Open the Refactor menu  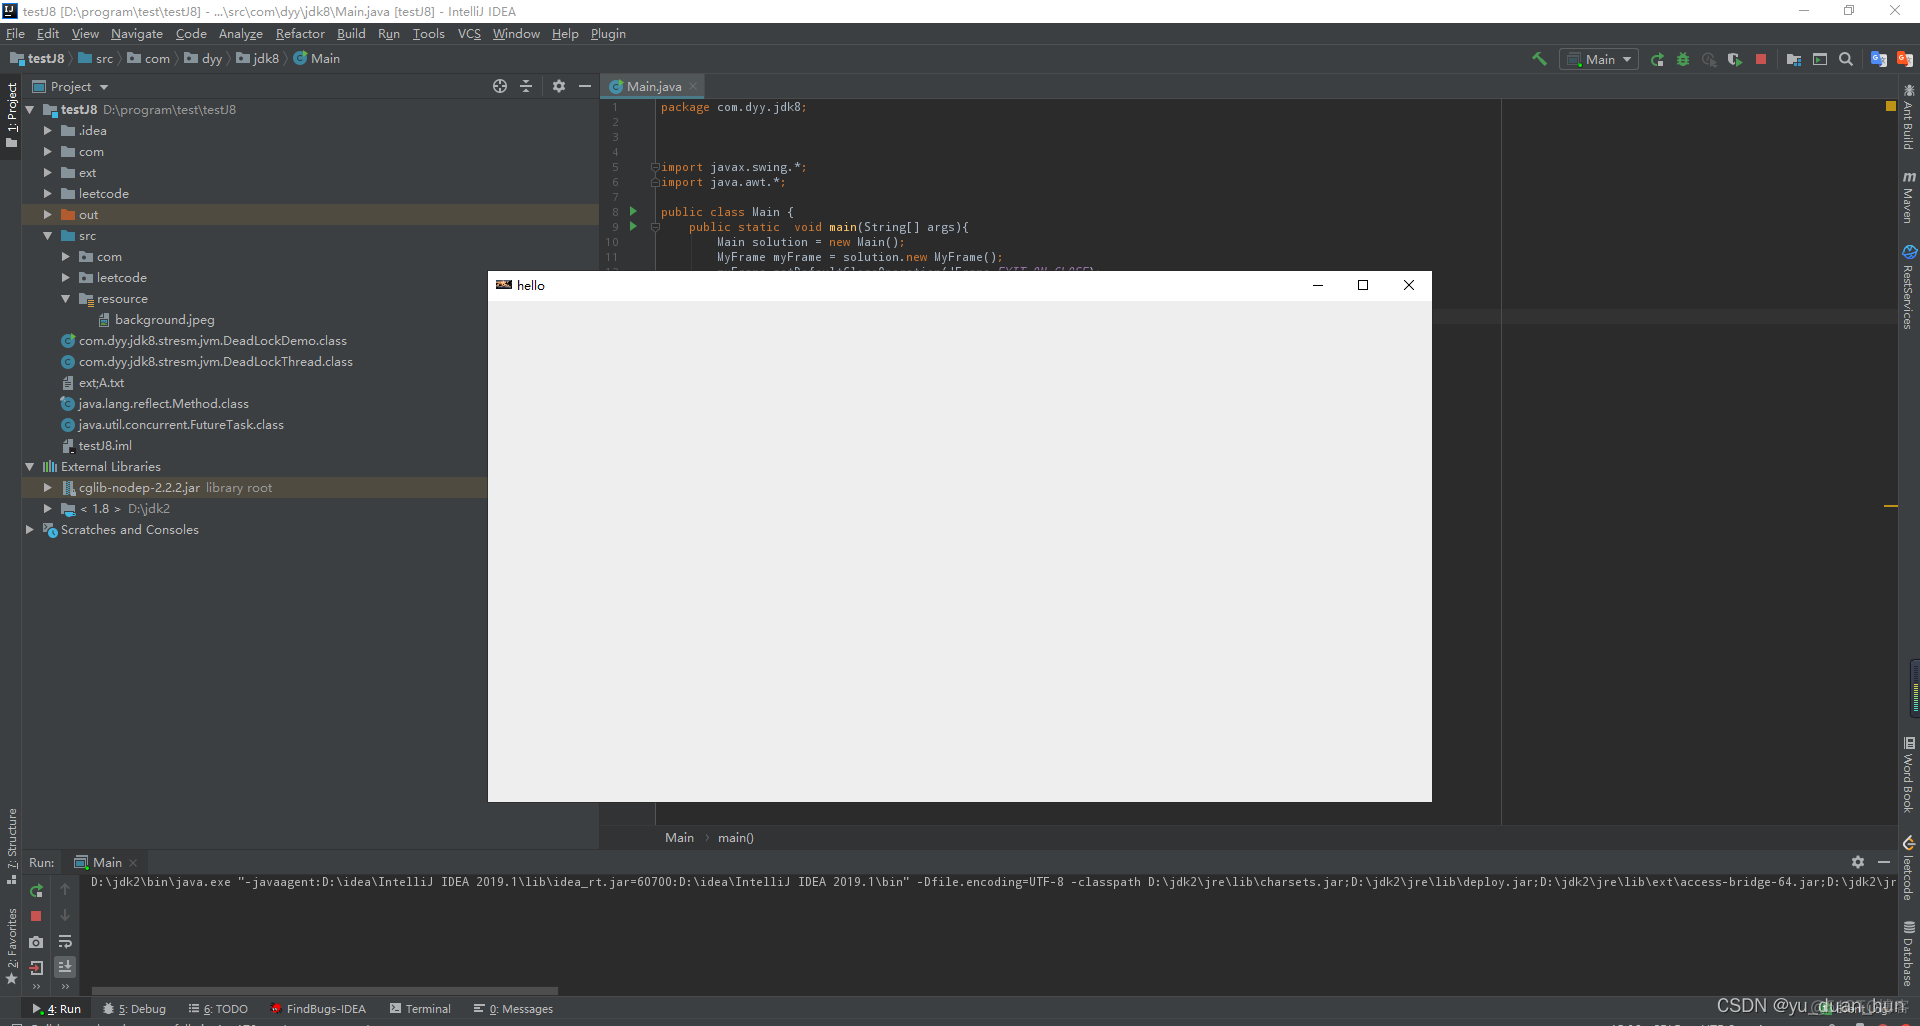tap(300, 34)
